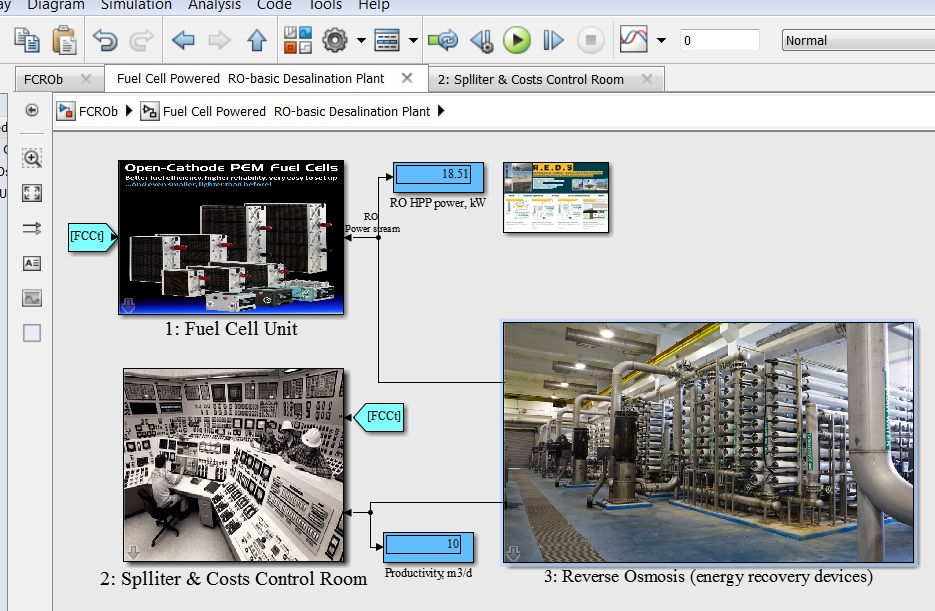Open the Model Explorer icon
This screenshot has height=611, width=935.
coord(386,41)
